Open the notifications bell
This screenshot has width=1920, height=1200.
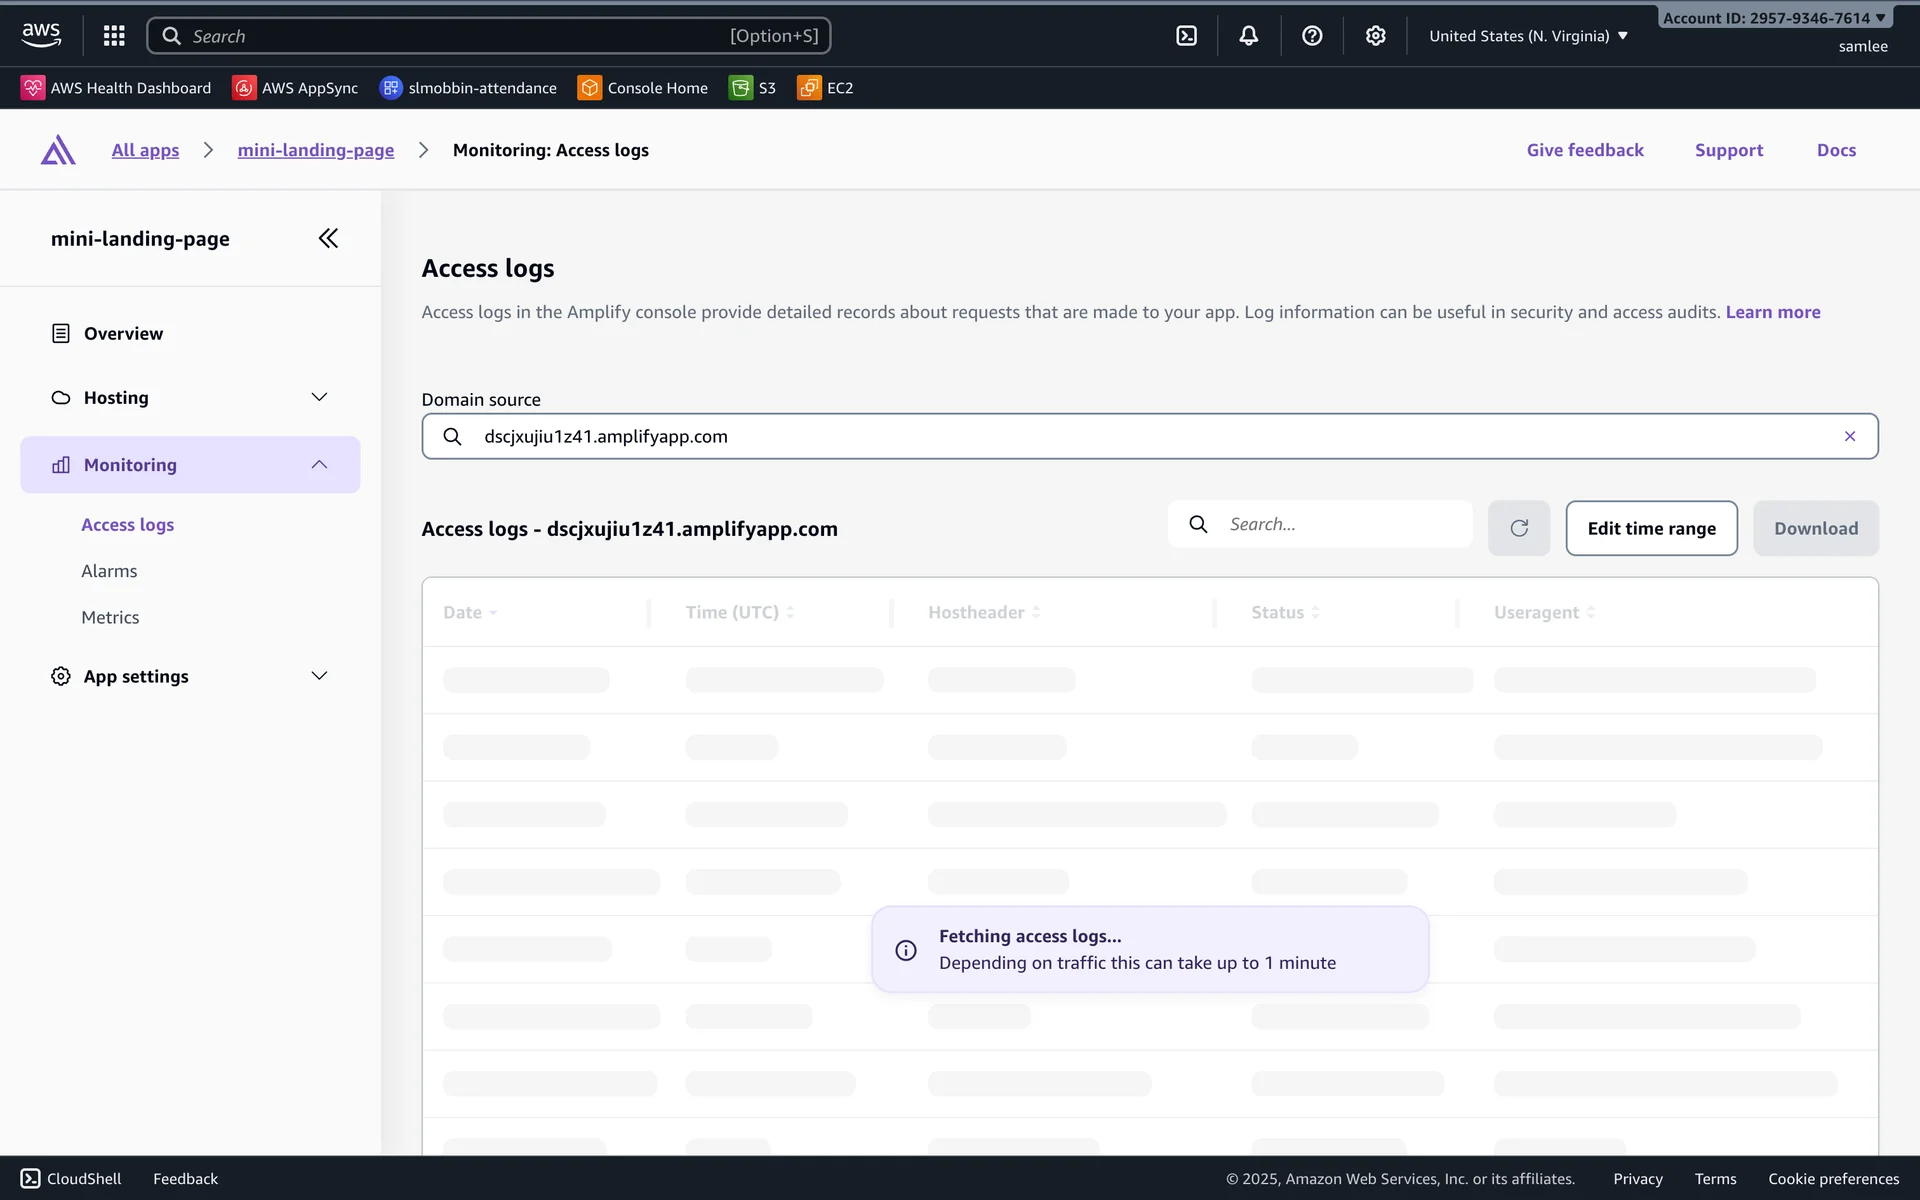pos(1249,36)
